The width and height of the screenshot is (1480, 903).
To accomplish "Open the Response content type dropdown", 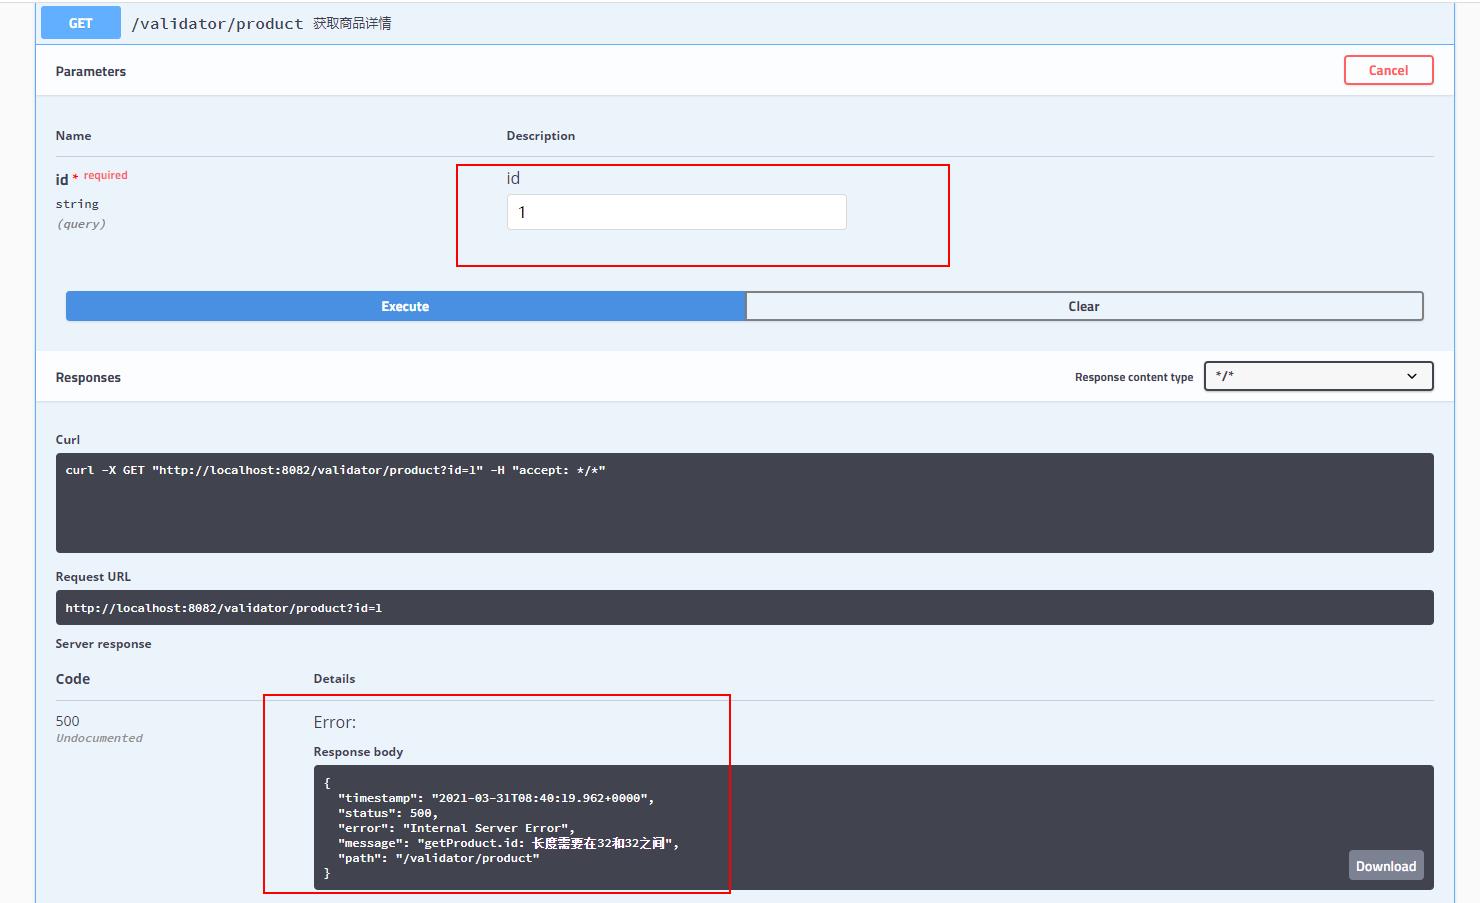I will (x=1318, y=376).
